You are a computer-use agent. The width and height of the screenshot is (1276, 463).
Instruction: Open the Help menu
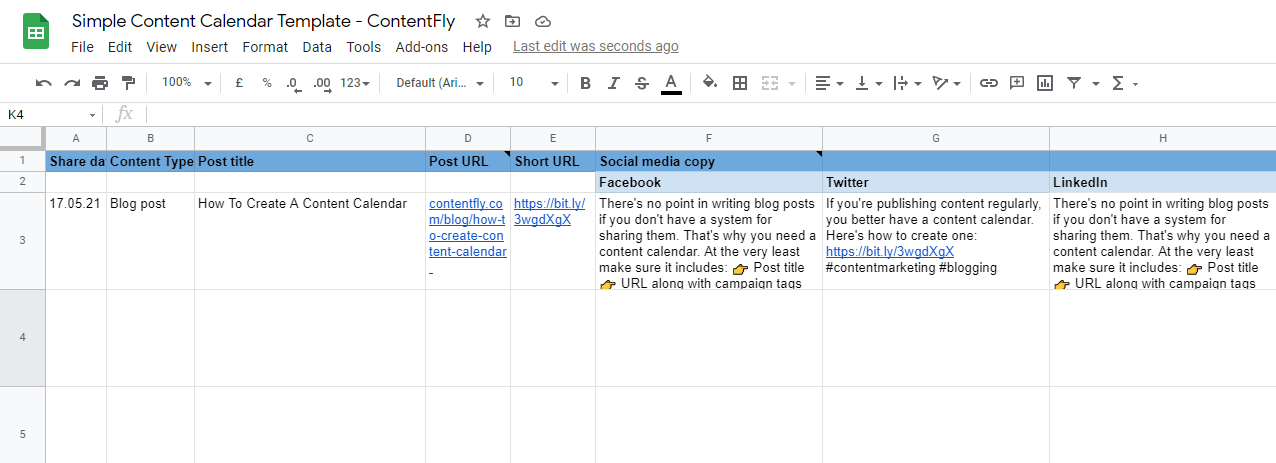[477, 47]
